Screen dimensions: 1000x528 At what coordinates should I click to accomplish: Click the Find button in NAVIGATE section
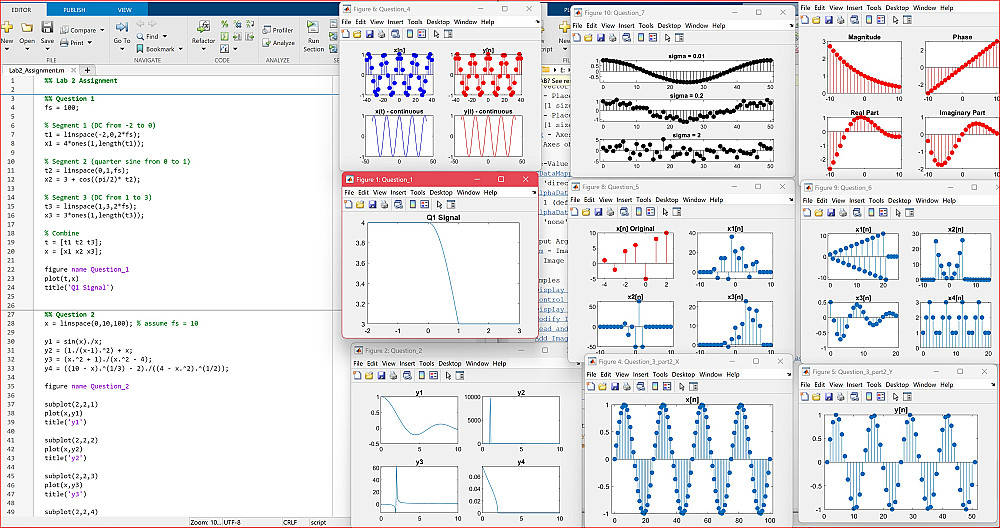[148, 36]
